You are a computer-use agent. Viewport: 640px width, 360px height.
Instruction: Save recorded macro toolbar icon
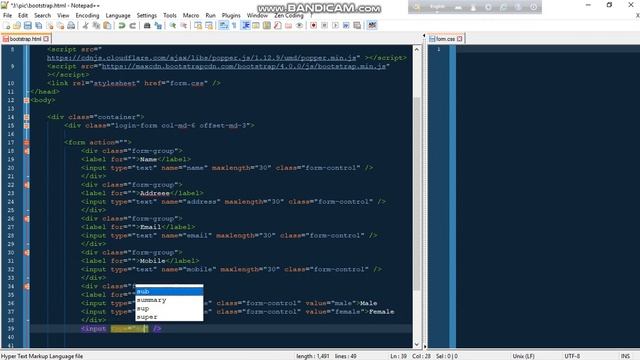(357, 25)
